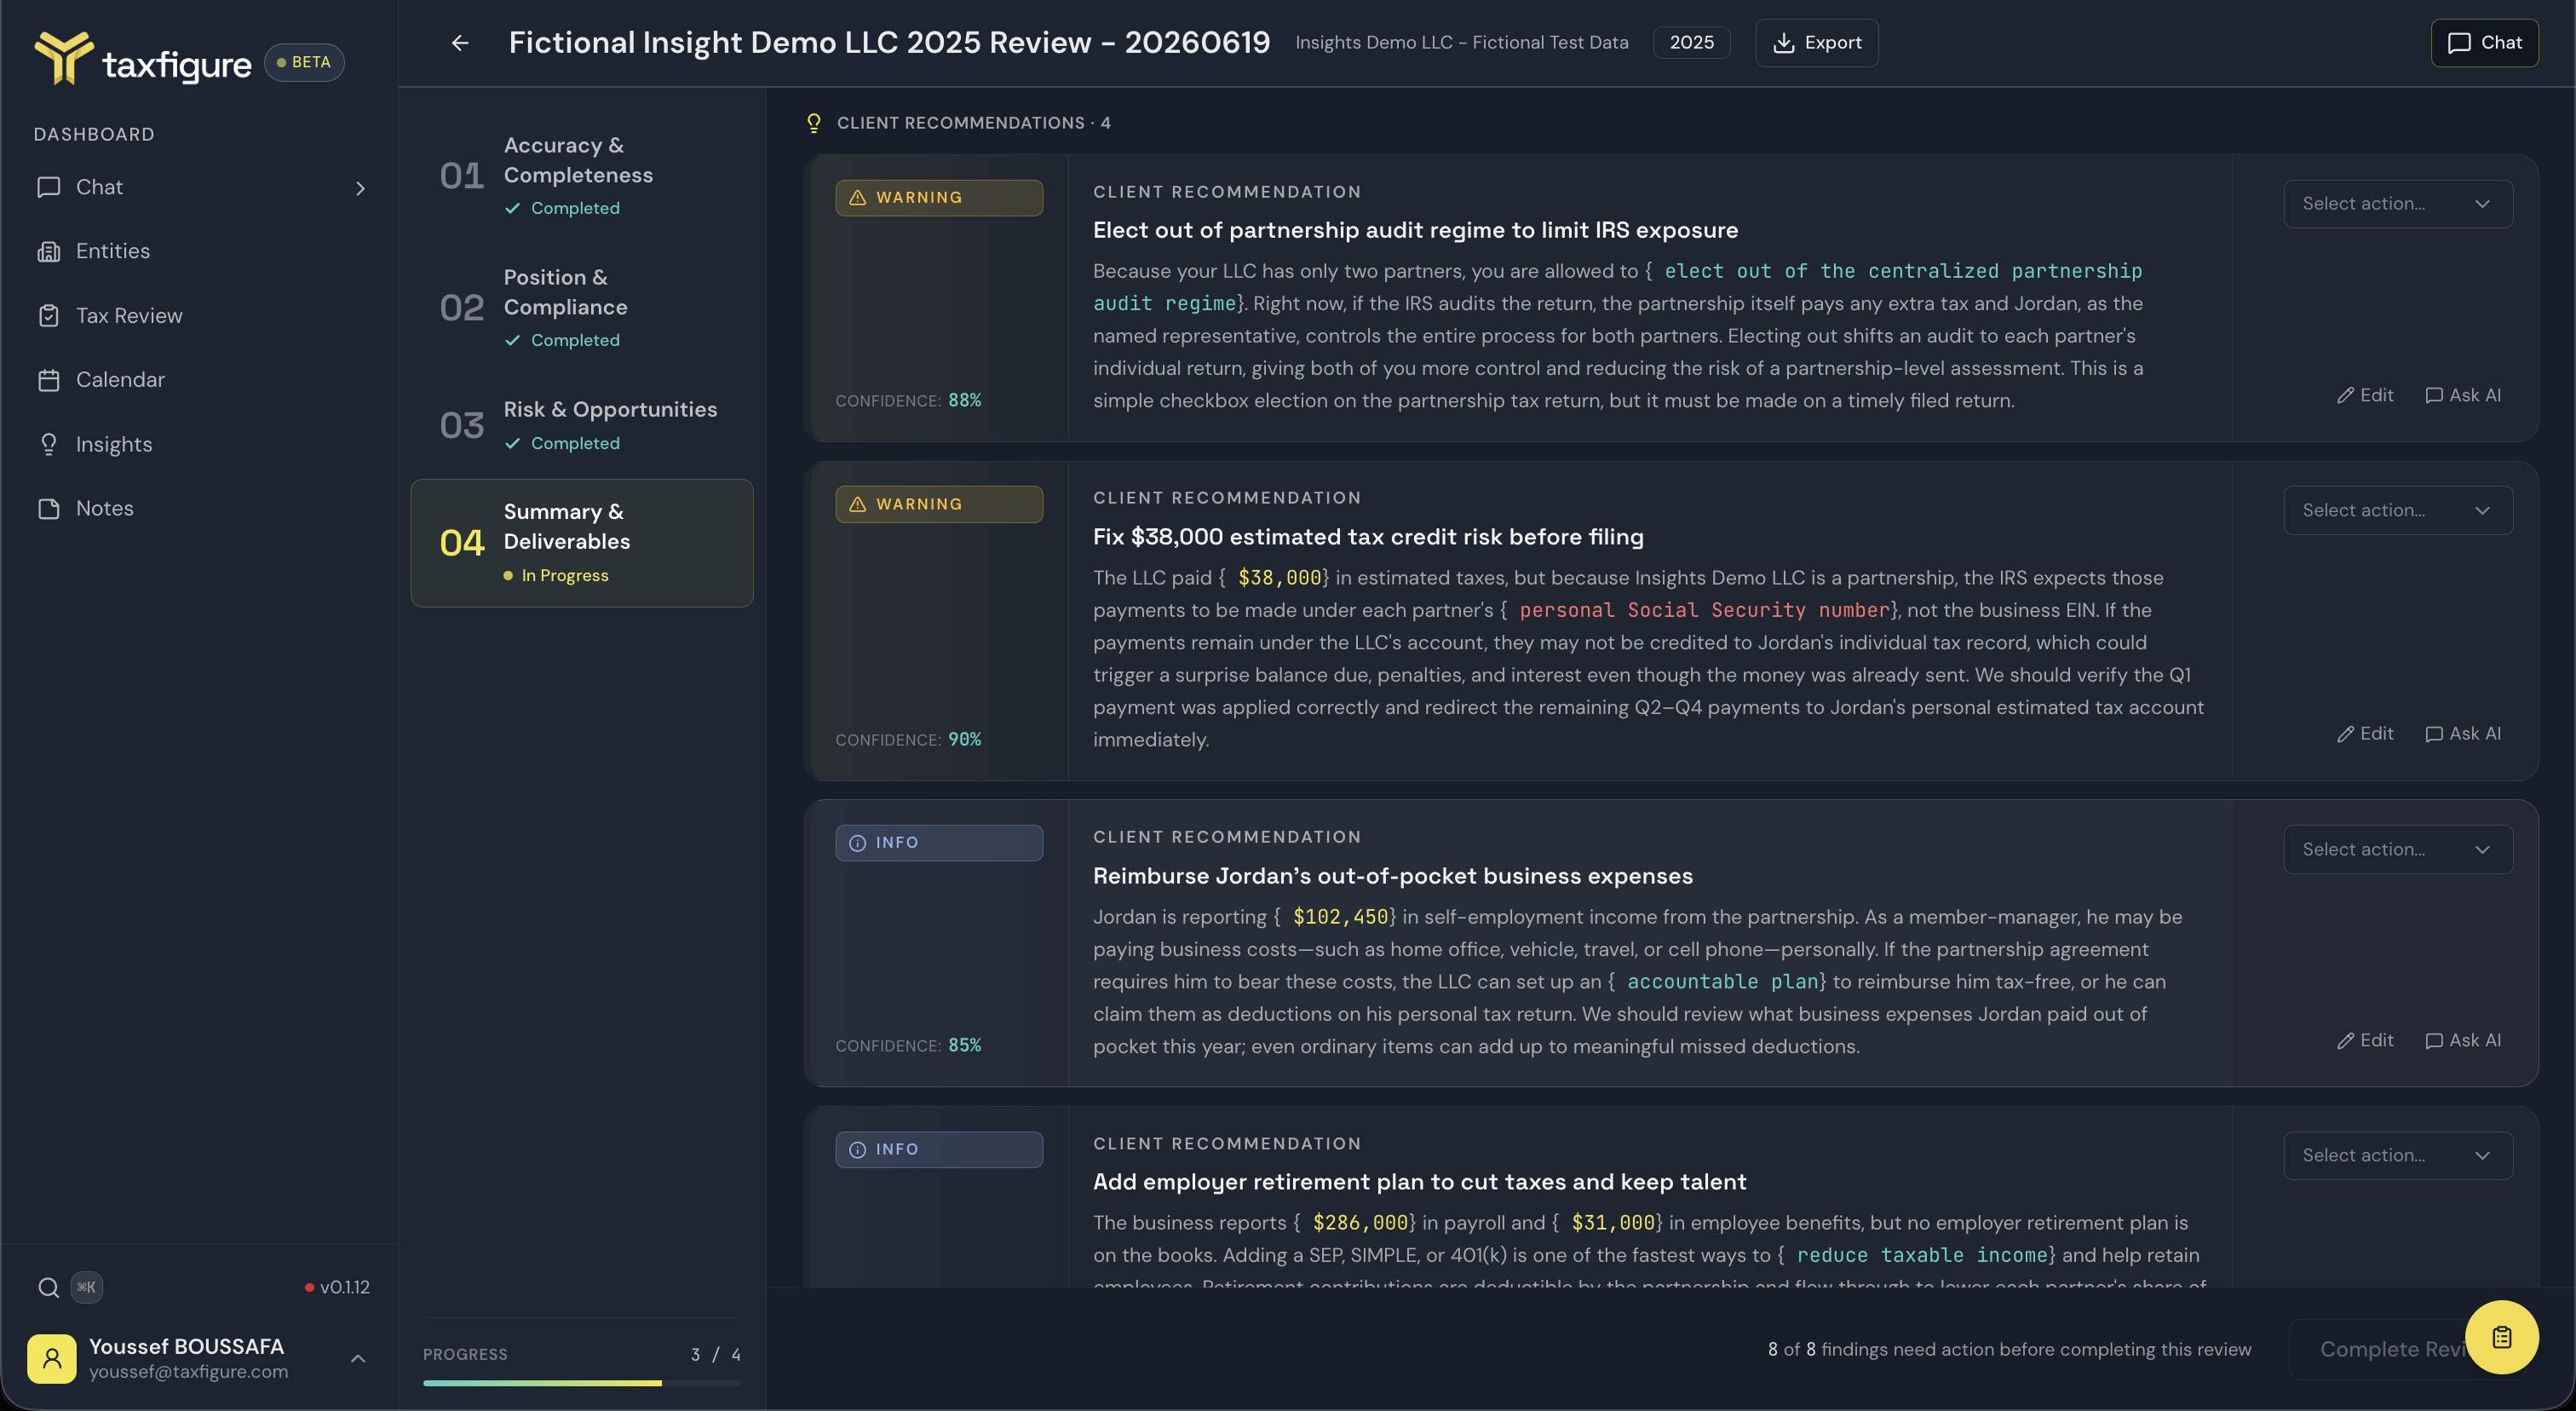
Task: Click INFO badge on retirement plan card
Action: [x=939, y=1149]
